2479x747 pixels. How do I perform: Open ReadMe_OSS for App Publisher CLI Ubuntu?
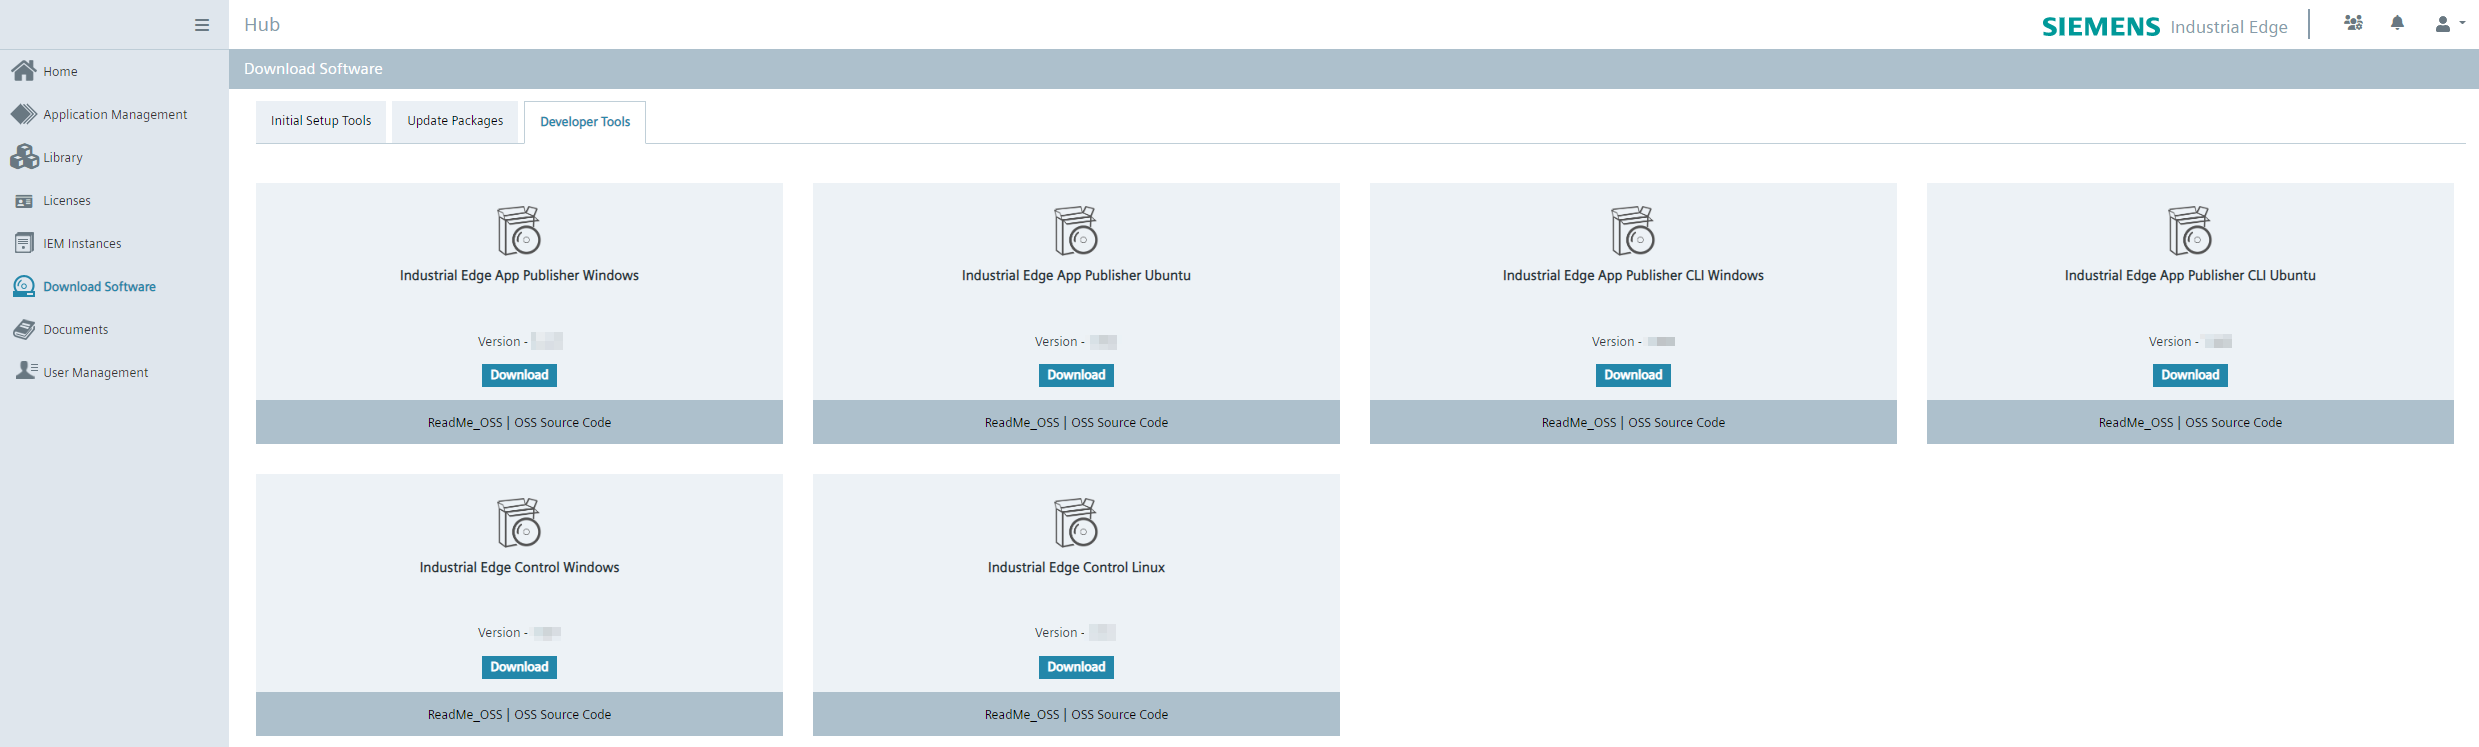pyautogui.click(x=2136, y=423)
